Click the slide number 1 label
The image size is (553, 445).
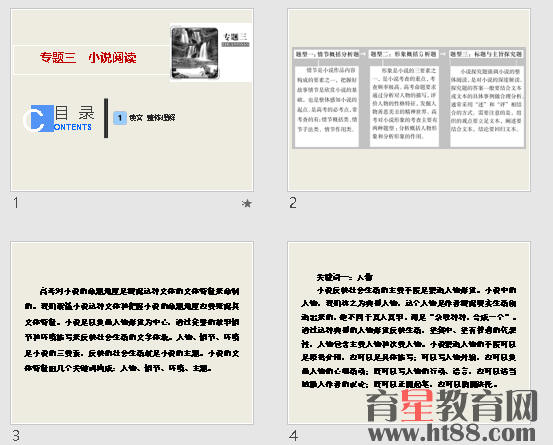click(x=16, y=203)
